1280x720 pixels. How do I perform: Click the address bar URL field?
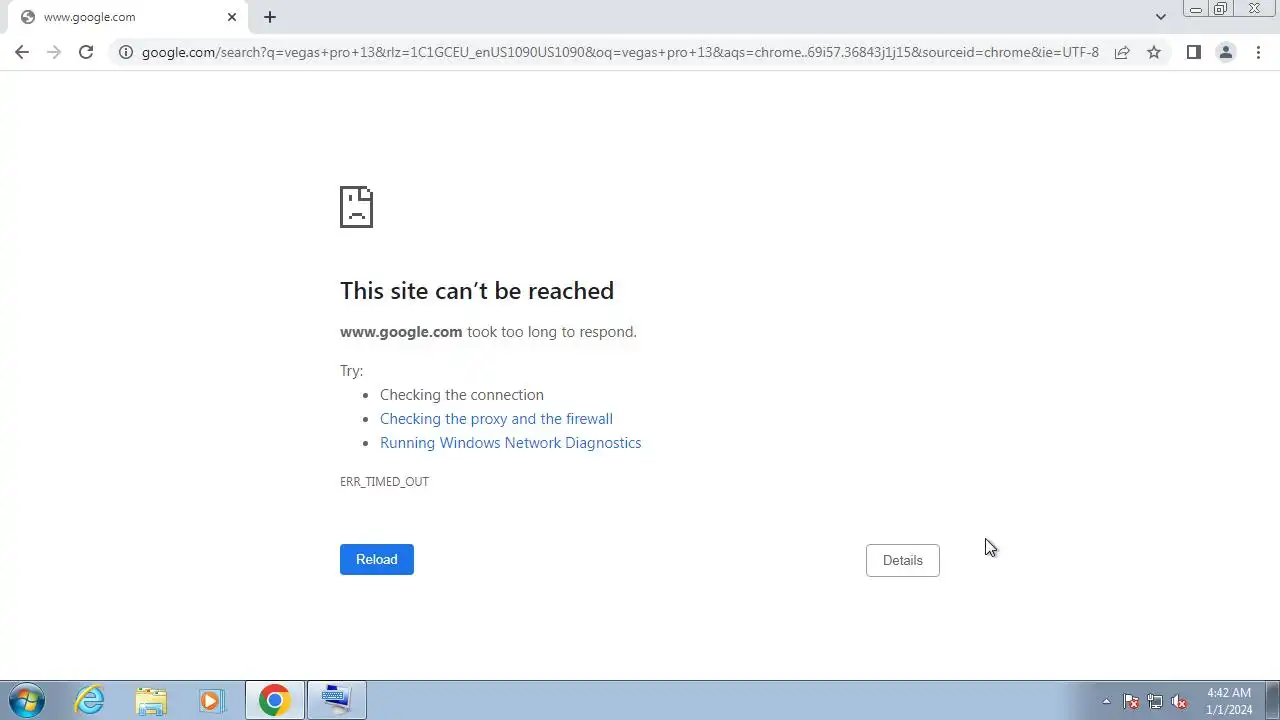(620, 52)
